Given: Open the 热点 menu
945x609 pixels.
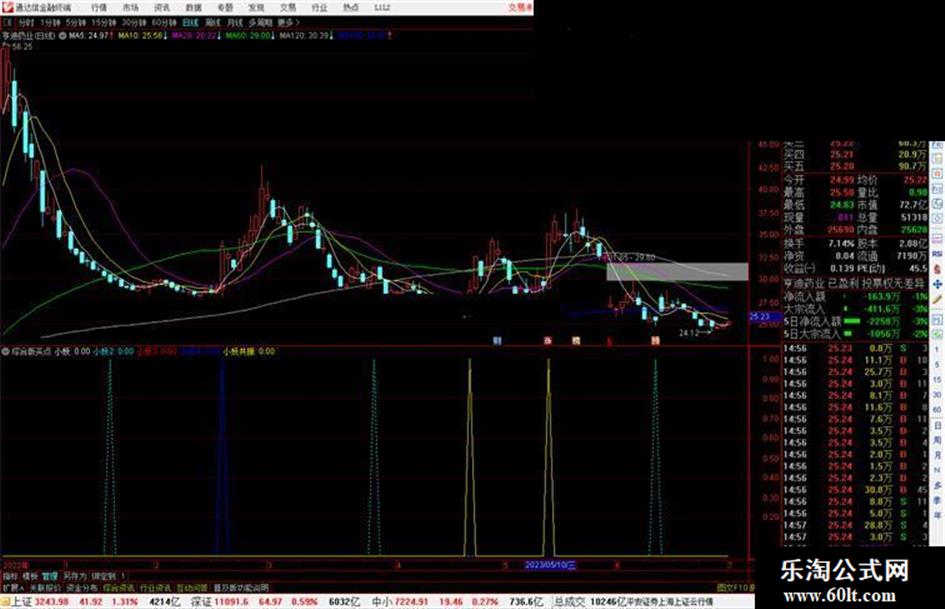Looking at the screenshot, I should (351, 8).
